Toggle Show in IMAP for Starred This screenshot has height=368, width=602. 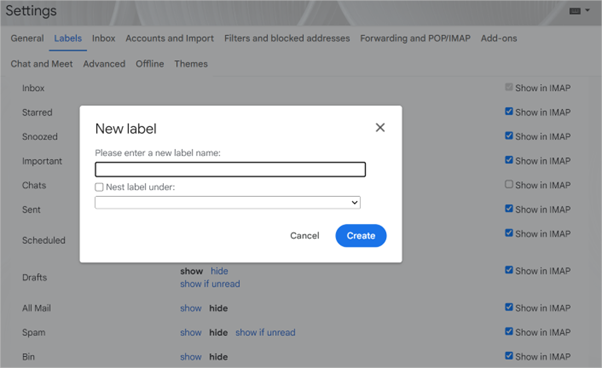click(x=509, y=112)
